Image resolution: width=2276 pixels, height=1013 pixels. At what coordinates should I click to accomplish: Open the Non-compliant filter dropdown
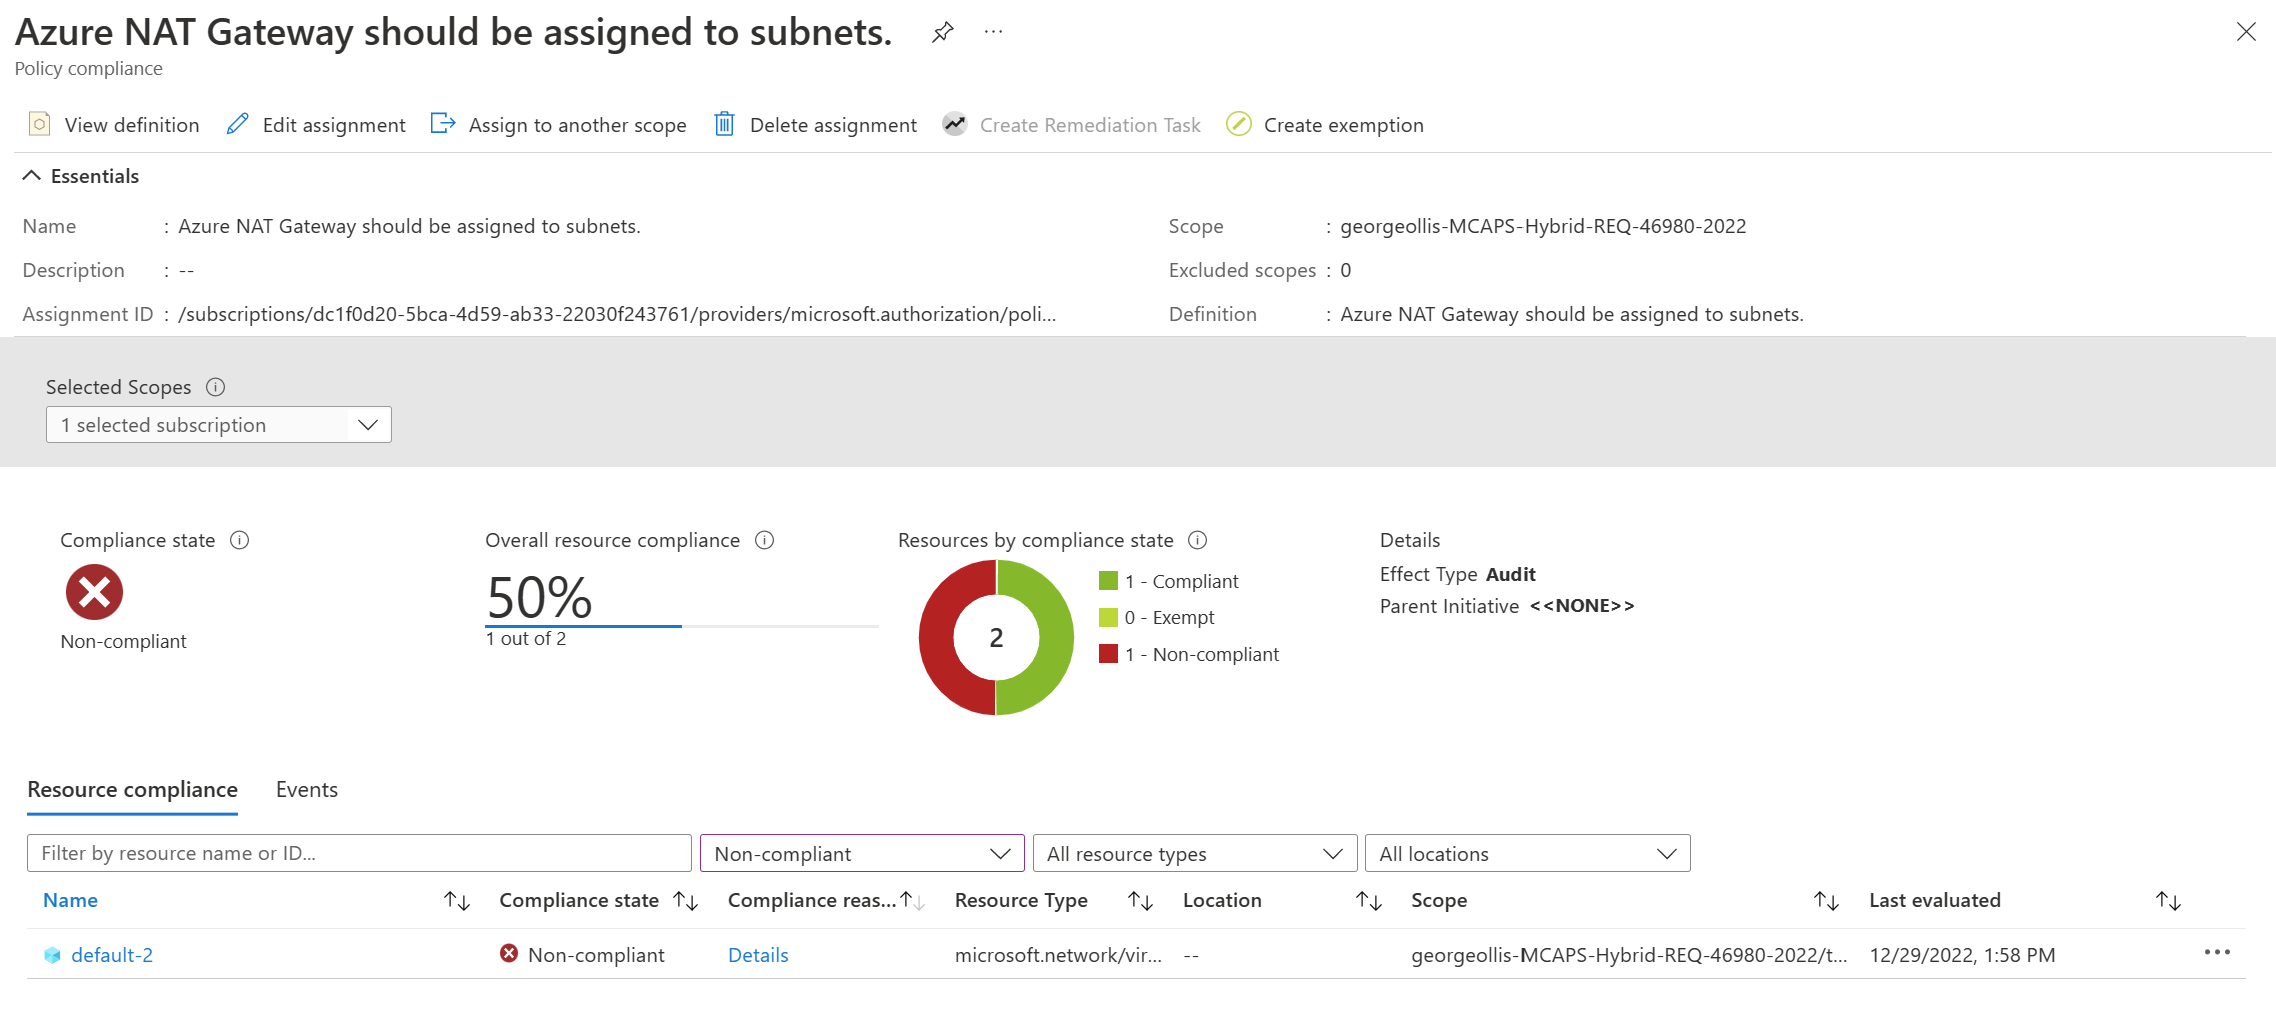(861, 854)
